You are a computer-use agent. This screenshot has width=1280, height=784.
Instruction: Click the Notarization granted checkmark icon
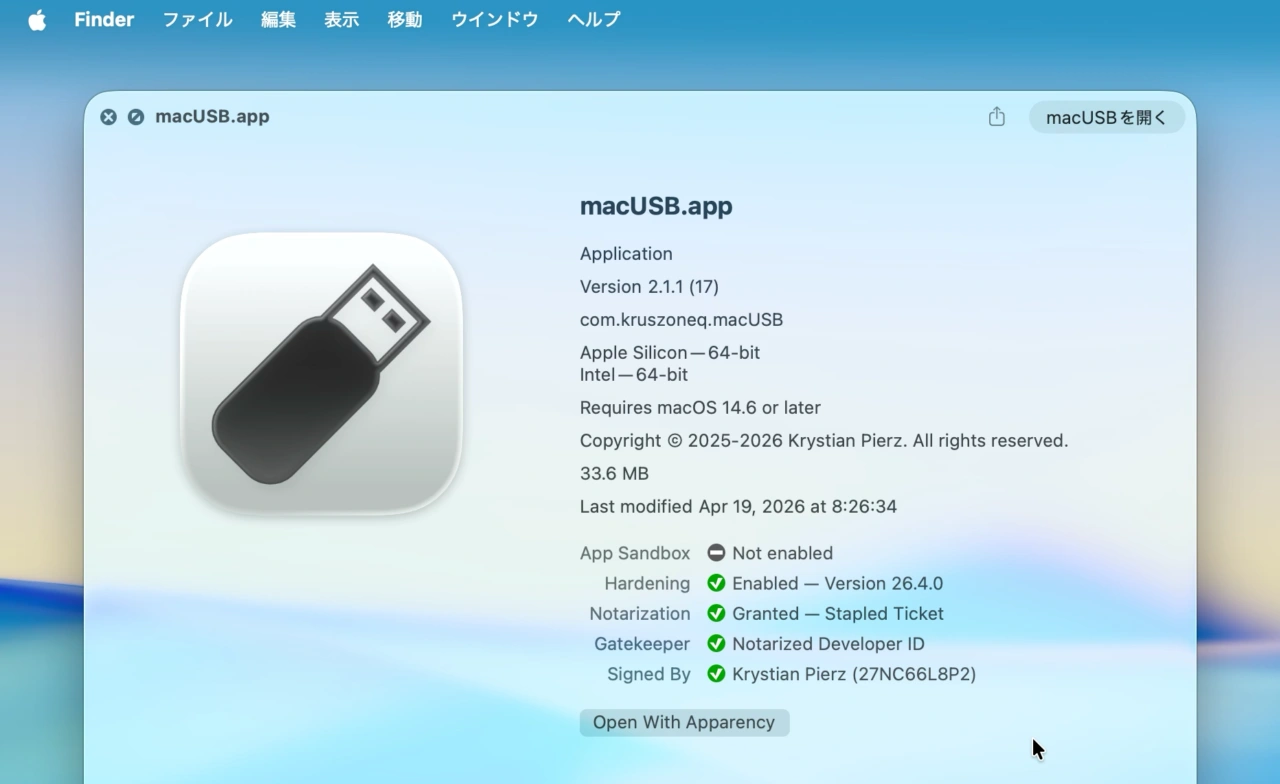(716, 613)
